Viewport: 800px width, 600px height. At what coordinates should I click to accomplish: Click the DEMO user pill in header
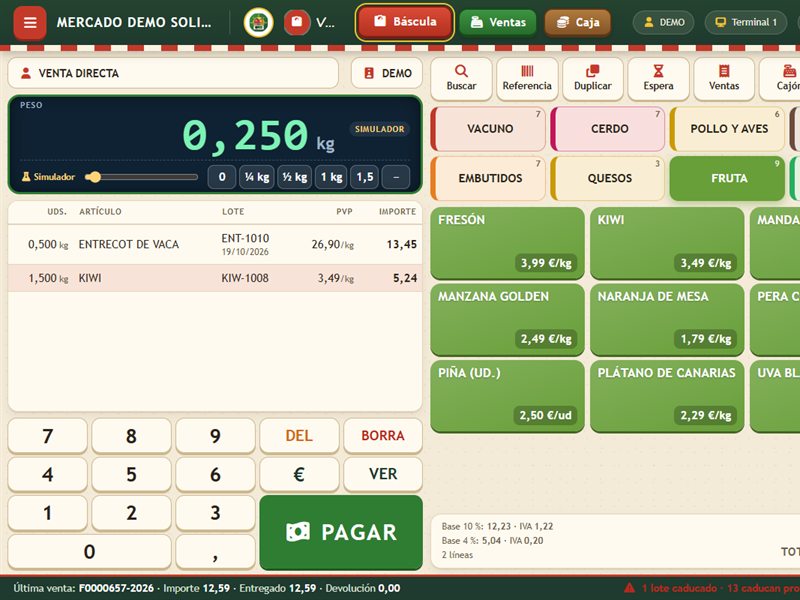(663, 22)
